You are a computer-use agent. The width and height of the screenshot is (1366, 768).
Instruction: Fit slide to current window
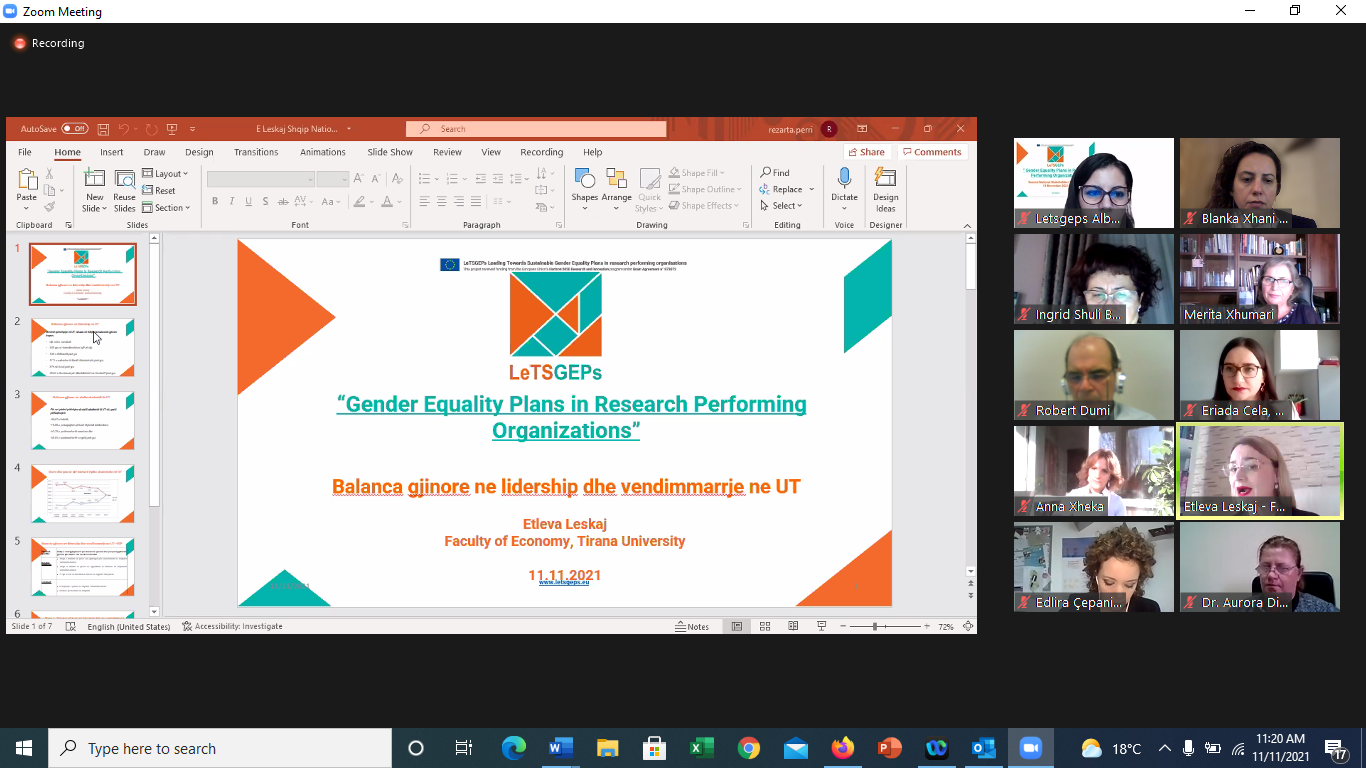(969, 626)
